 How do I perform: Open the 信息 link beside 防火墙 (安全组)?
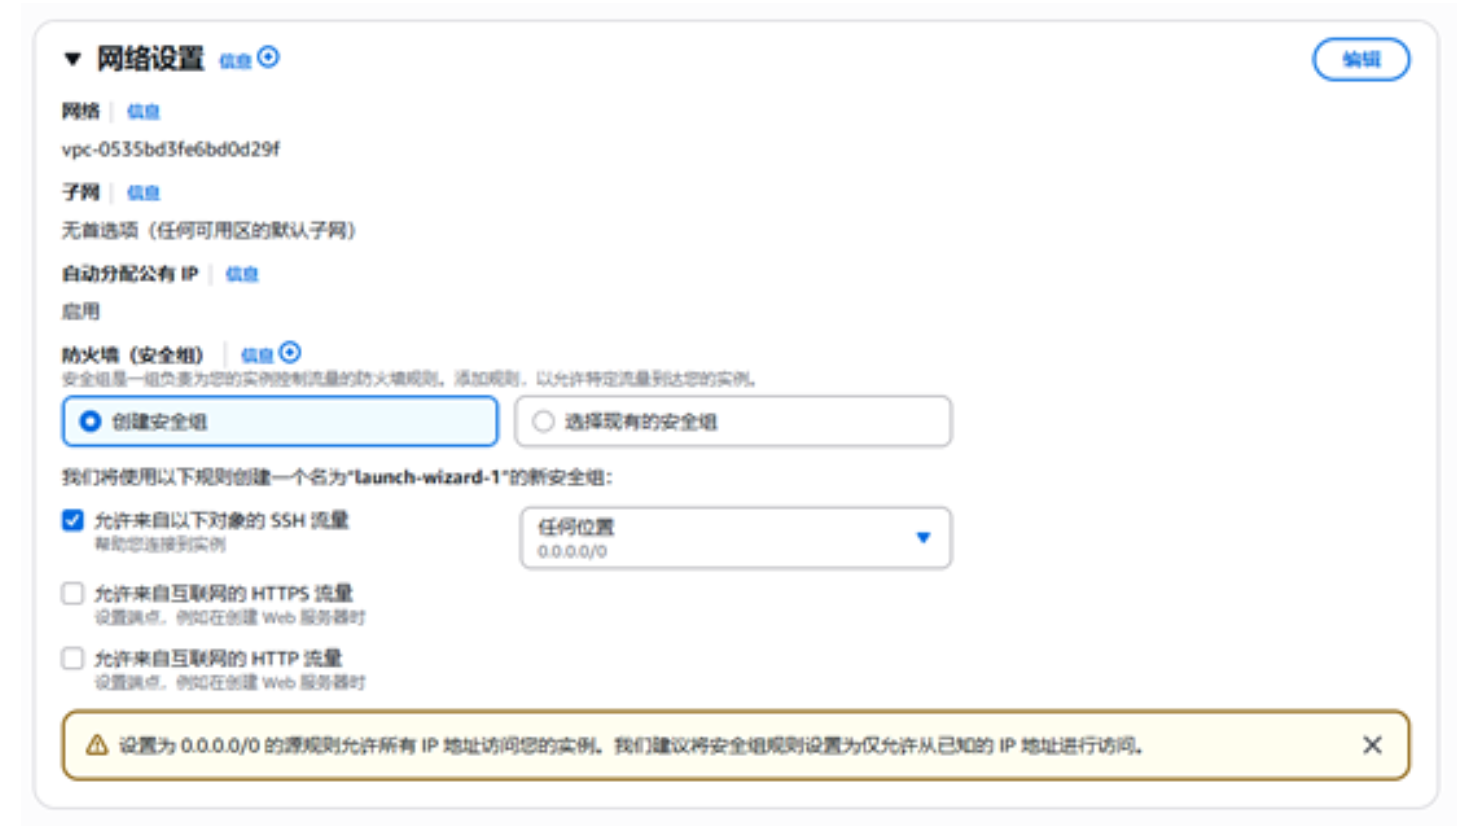click(256, 355)
